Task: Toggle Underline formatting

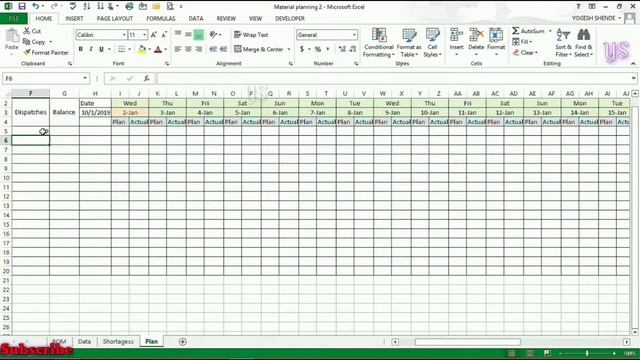Action: tap(101, 49)
